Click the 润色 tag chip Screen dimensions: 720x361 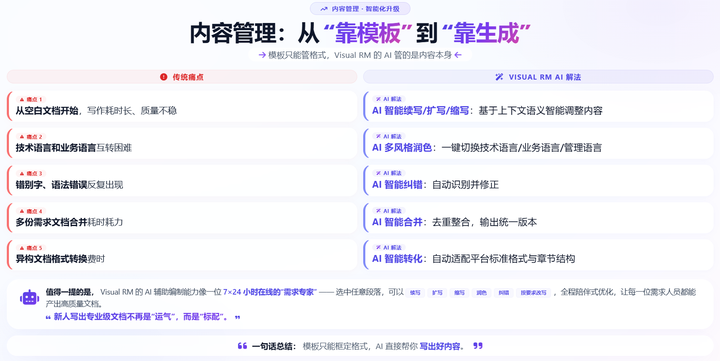(x=481, y=293)
